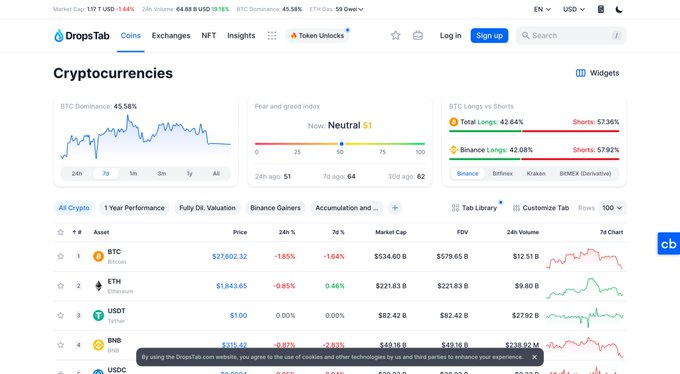Add a new tab with plus icon
Image resolution: width=680 pixels, height=374 pixels.
click(x=395, y=208)
